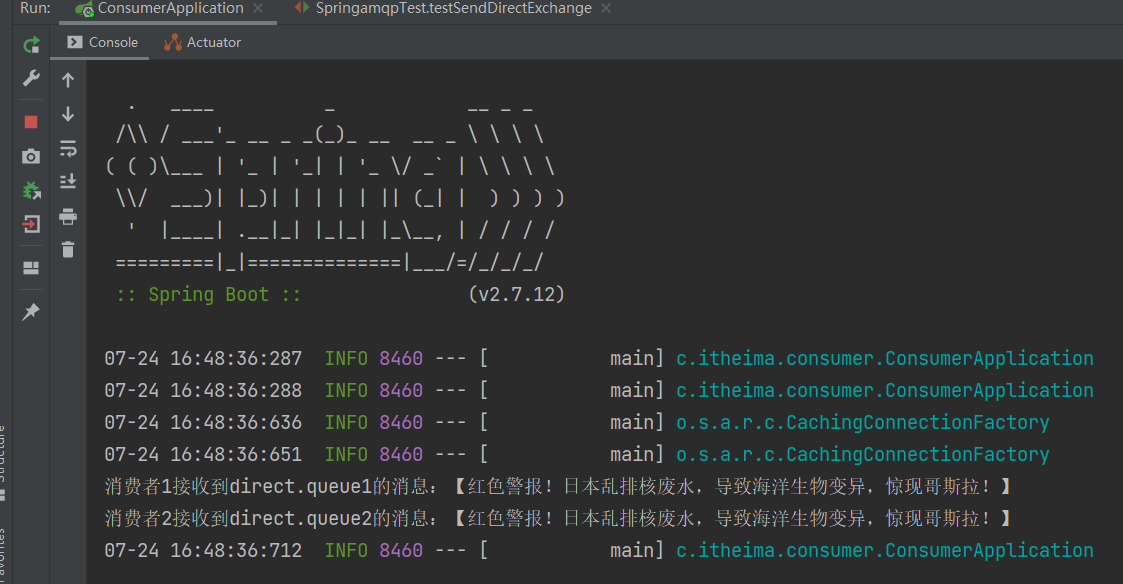Click the direct.queue1 consumer message line

tap(558, 487)
